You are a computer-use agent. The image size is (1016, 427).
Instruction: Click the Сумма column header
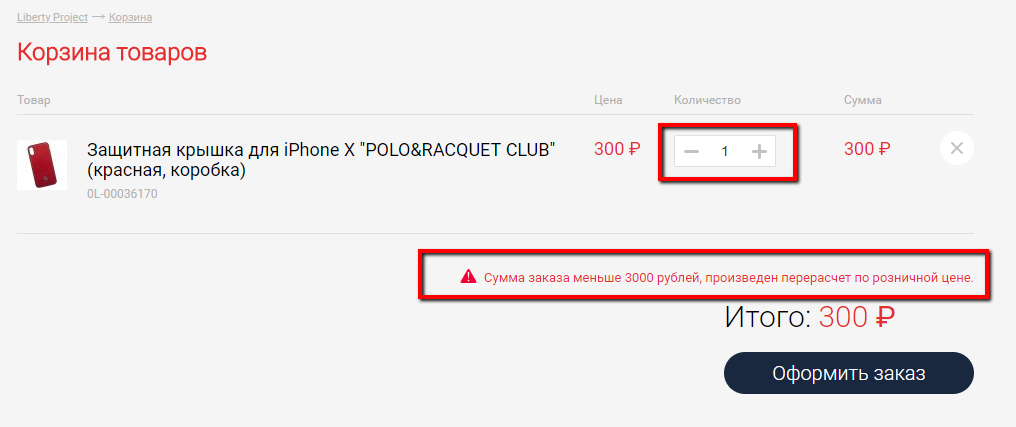click(862, 100)
